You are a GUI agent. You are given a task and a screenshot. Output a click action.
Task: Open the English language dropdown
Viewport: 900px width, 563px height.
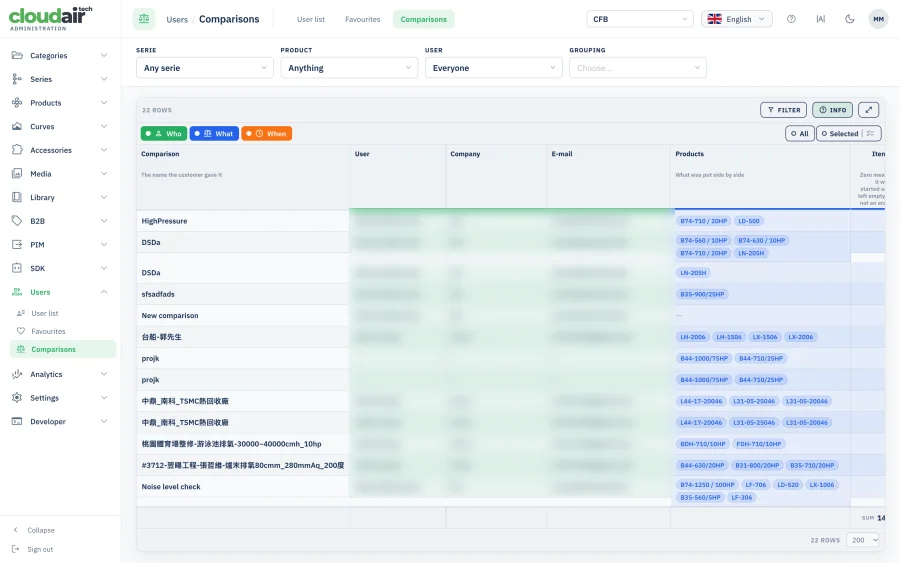point(737,19)
